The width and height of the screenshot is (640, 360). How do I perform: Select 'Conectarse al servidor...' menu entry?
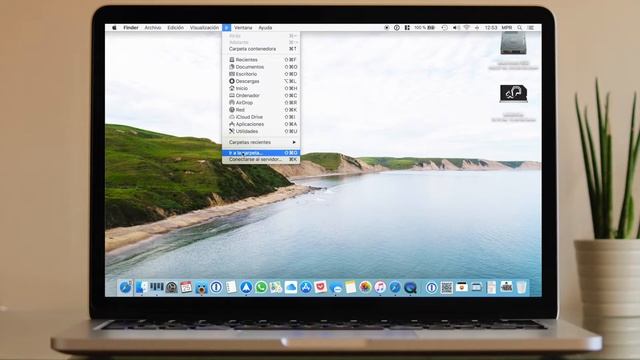(x=261, y=160)
